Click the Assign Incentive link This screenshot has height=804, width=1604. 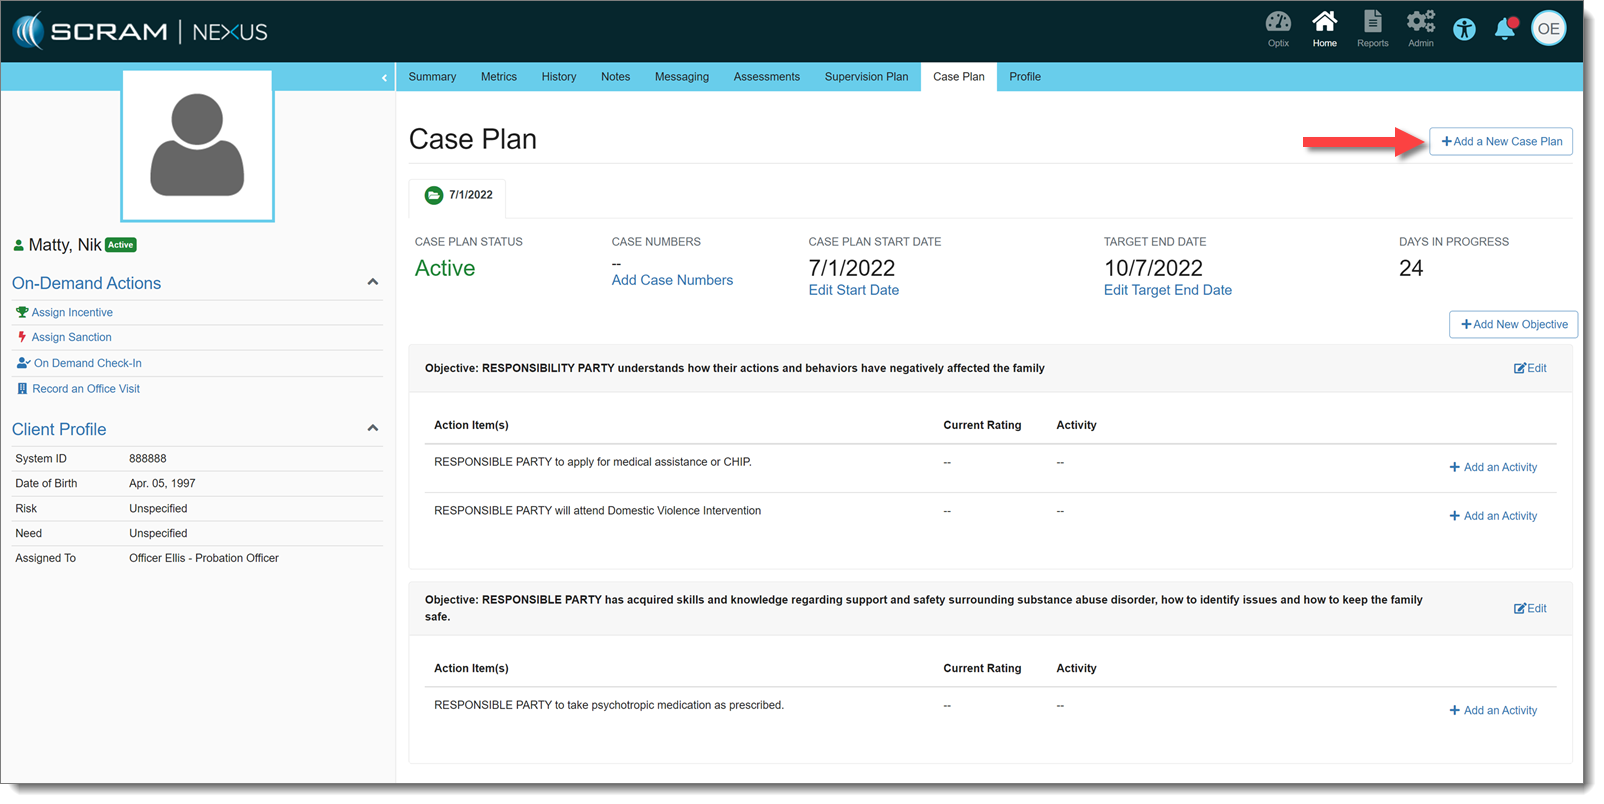click(x=72, y=313)
